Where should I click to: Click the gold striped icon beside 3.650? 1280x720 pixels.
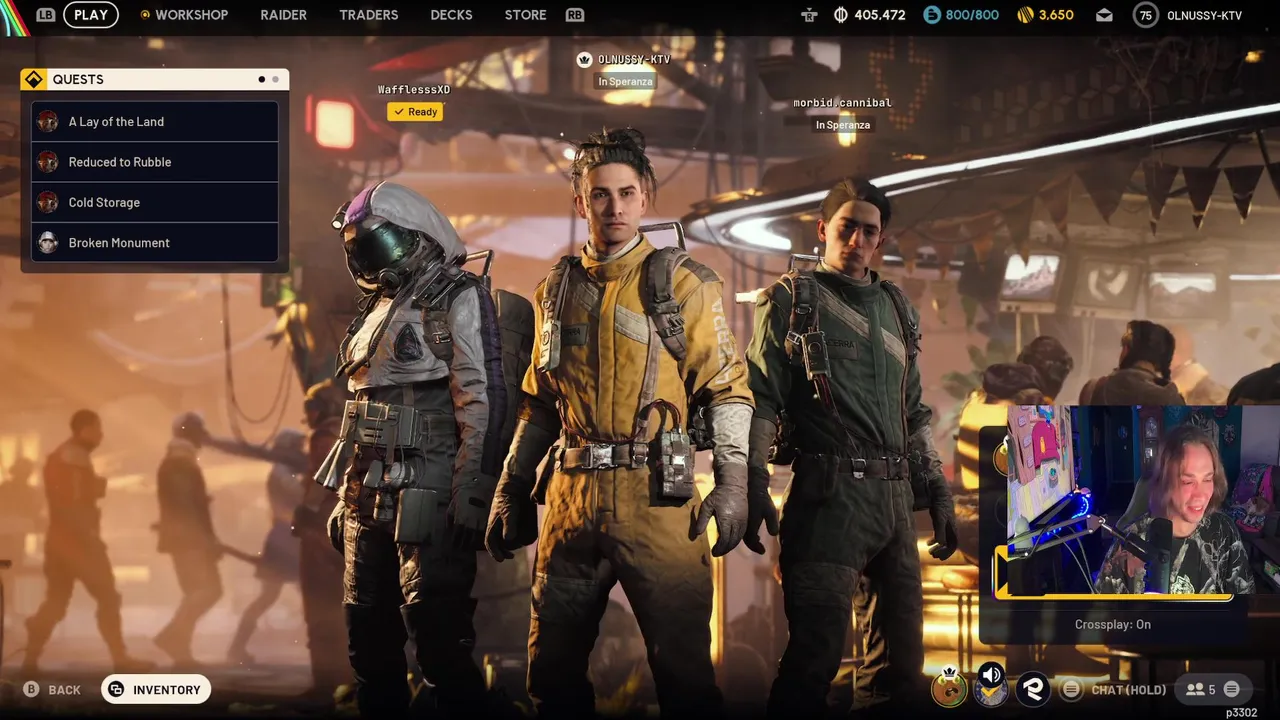click(x=1024, y=15)
